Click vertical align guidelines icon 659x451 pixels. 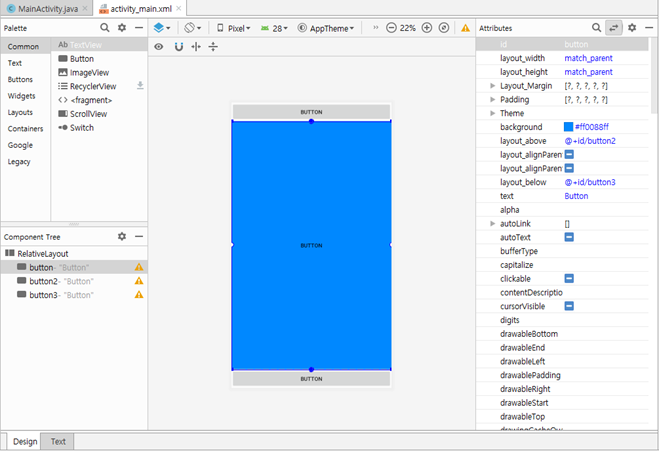pos(213,47)
